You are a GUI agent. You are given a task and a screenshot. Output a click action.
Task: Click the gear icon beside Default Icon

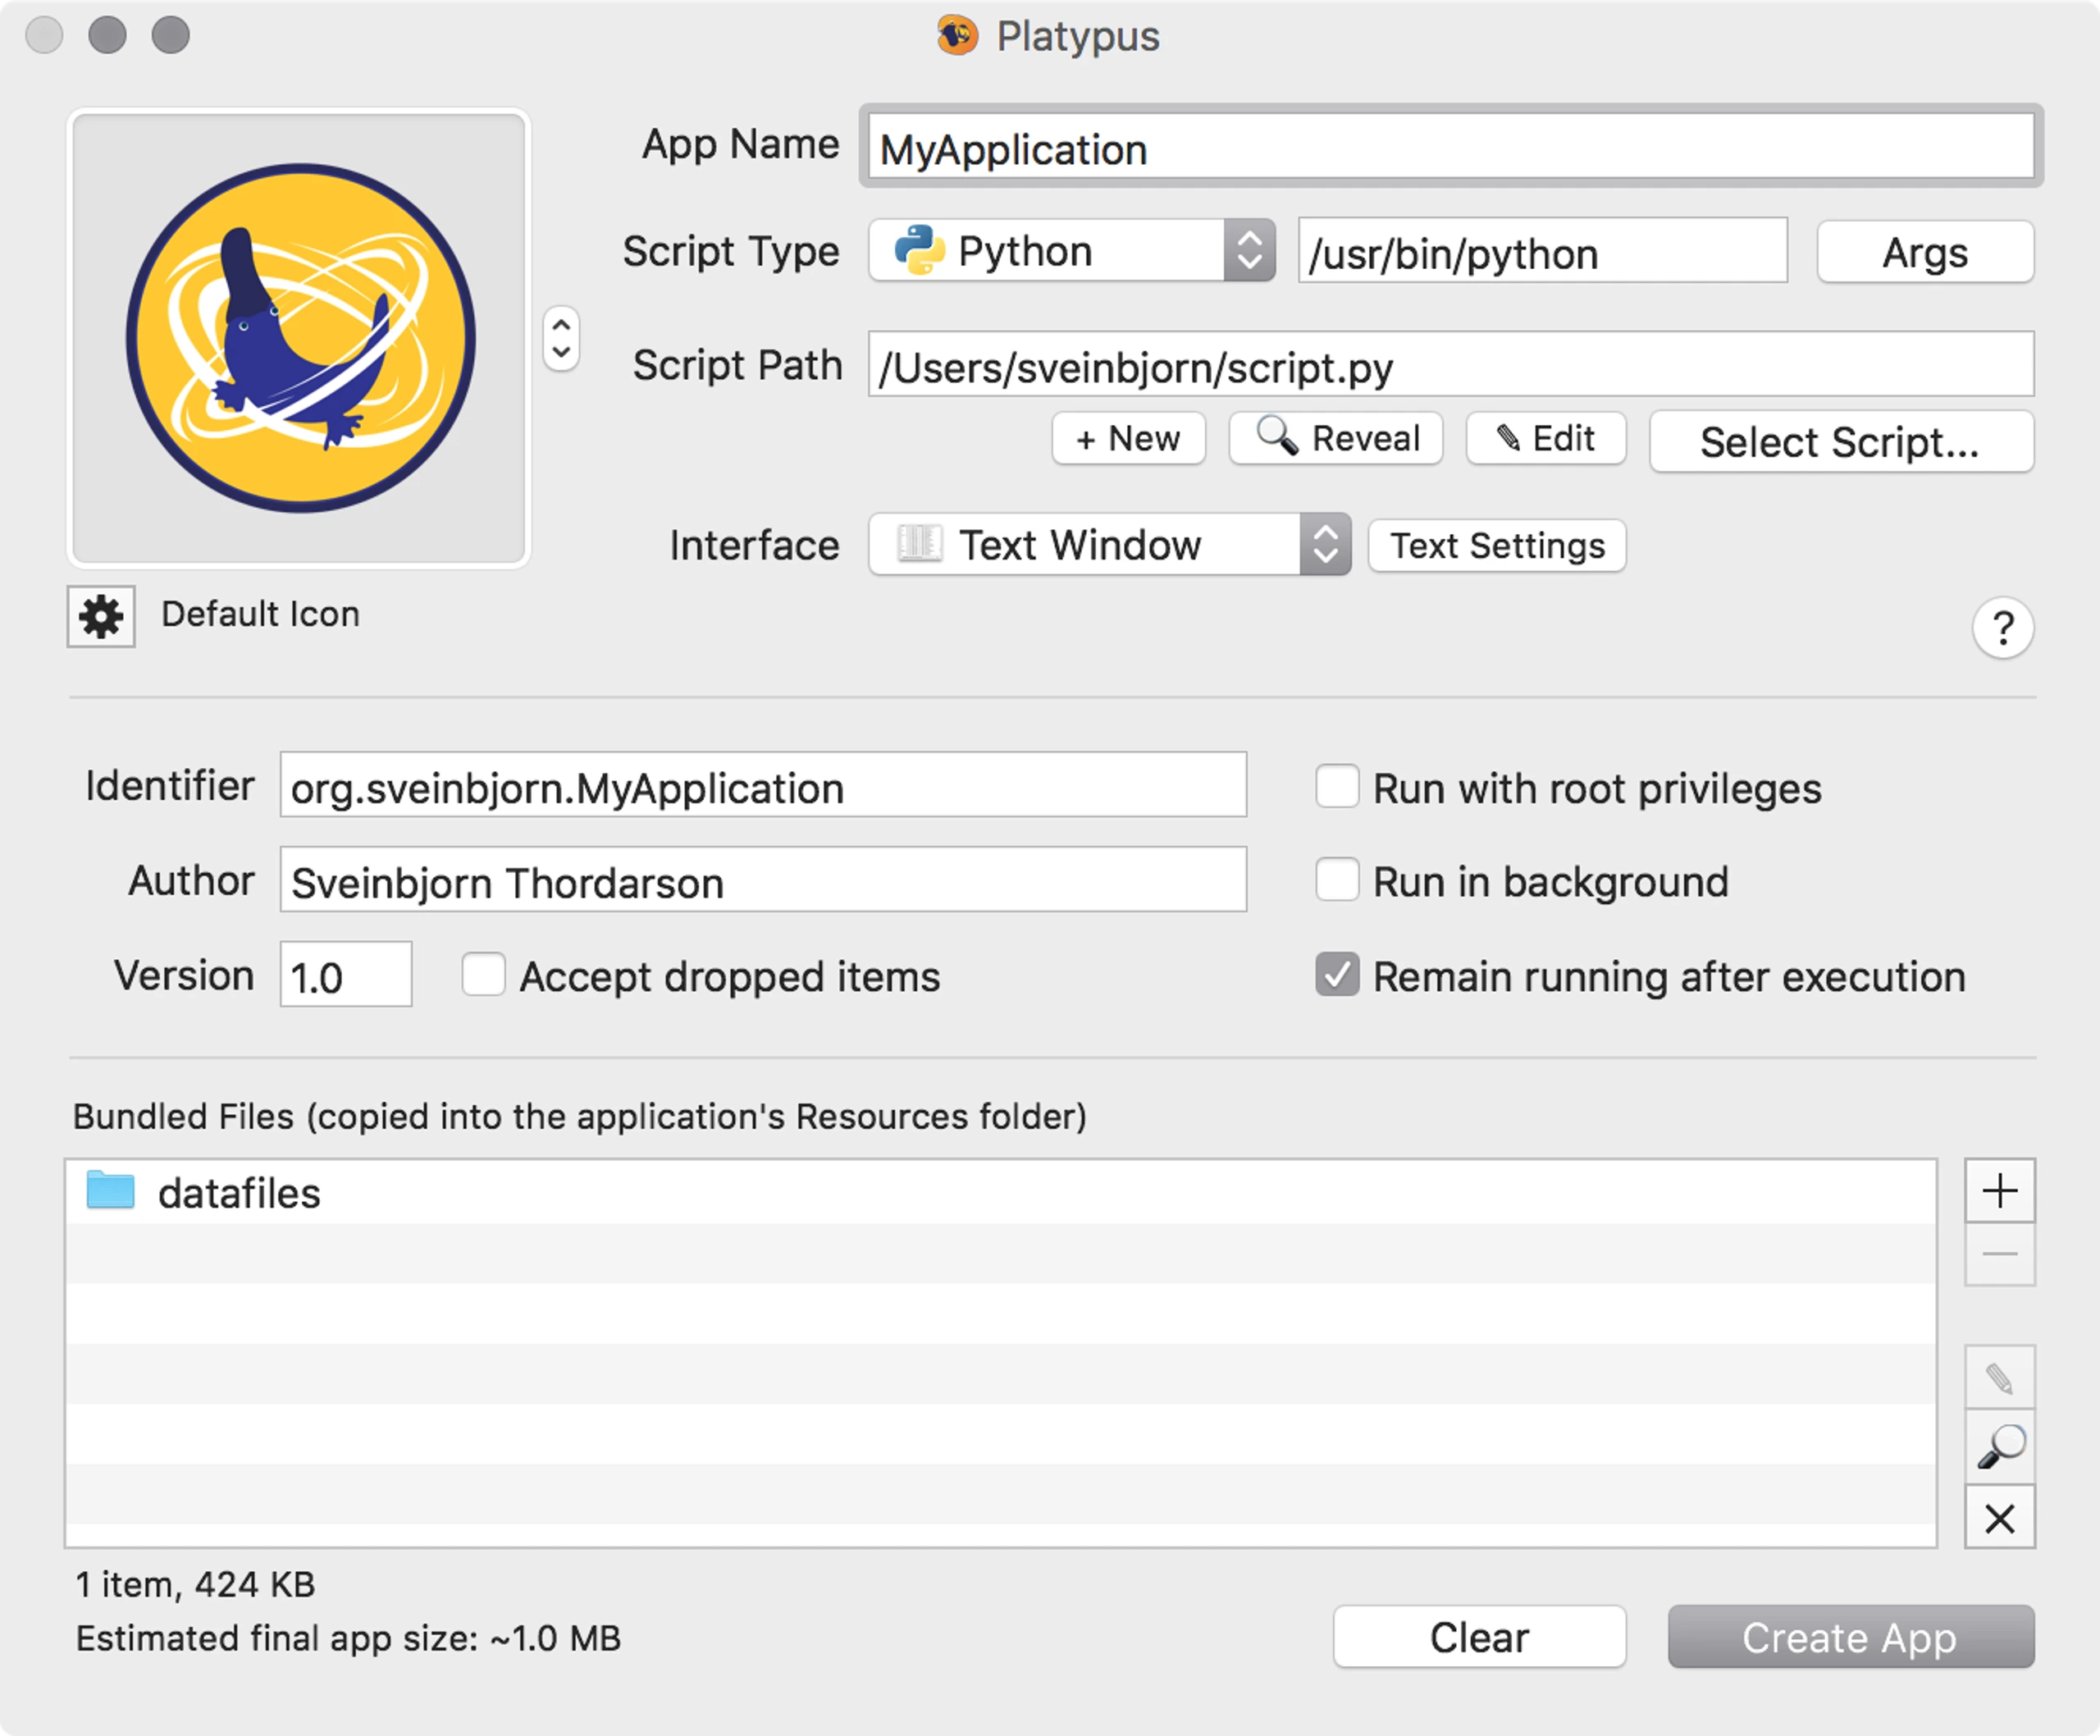[101, 616]
